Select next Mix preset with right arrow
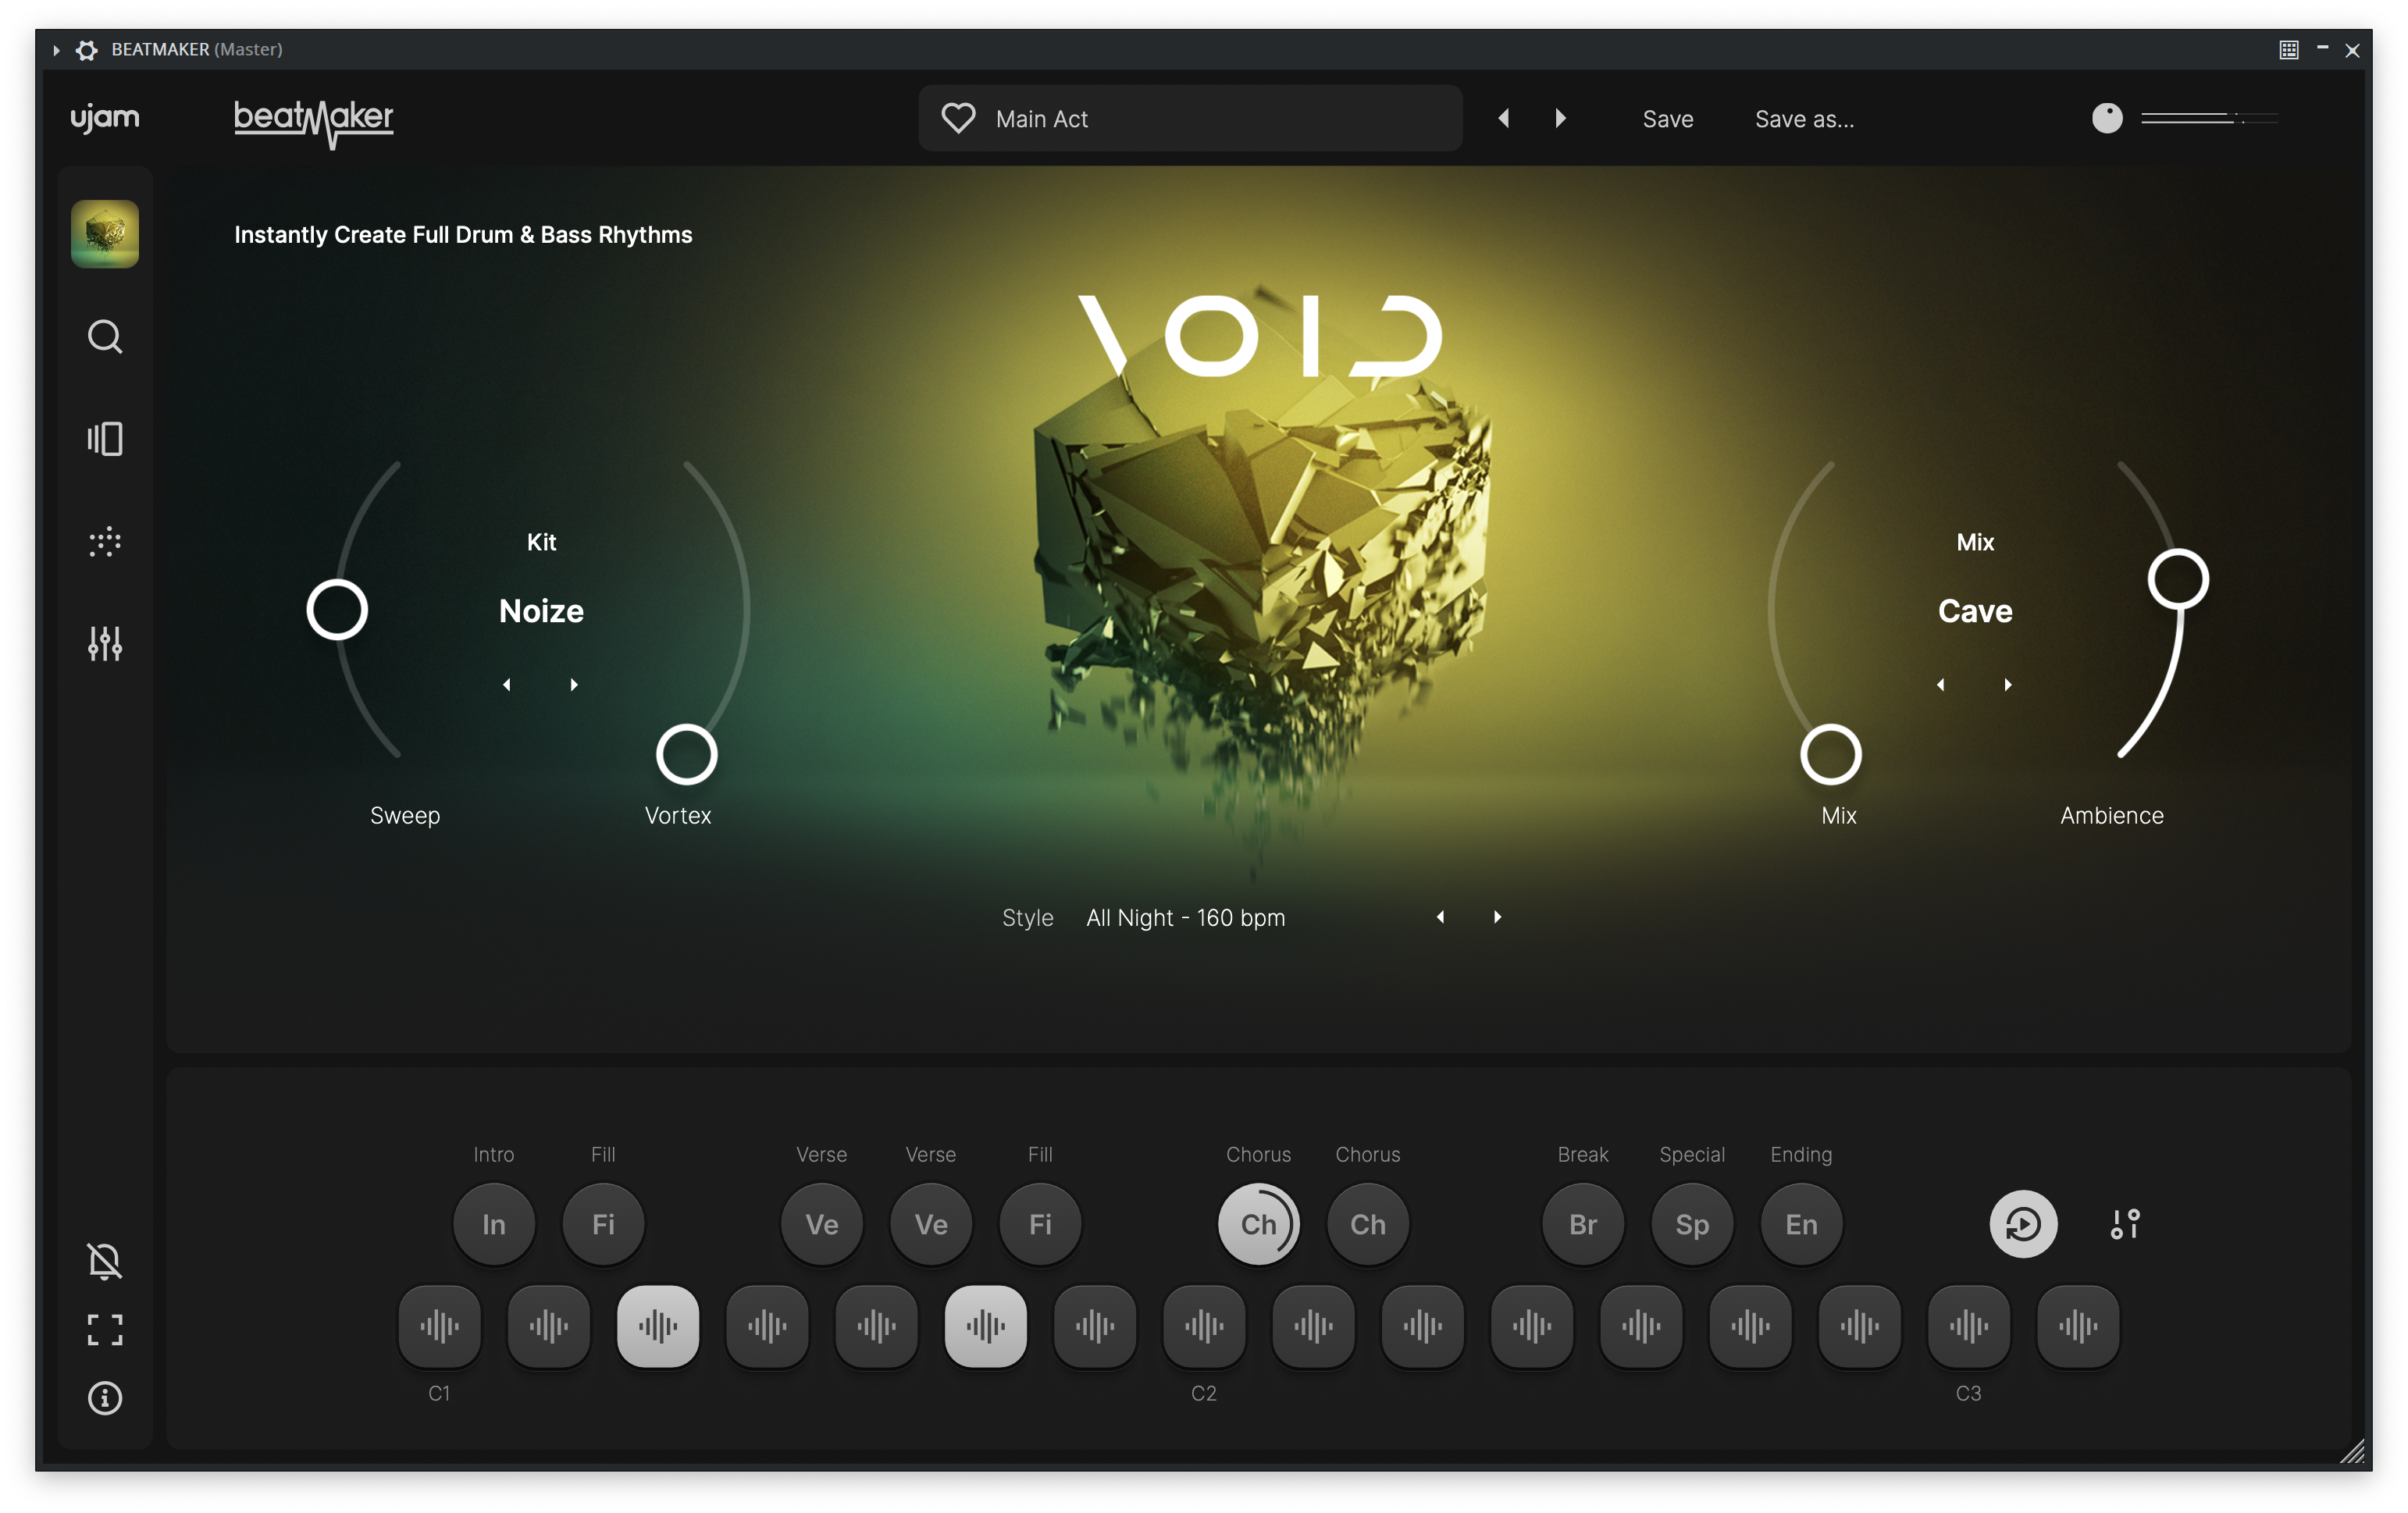 [x=2008, y=685]
